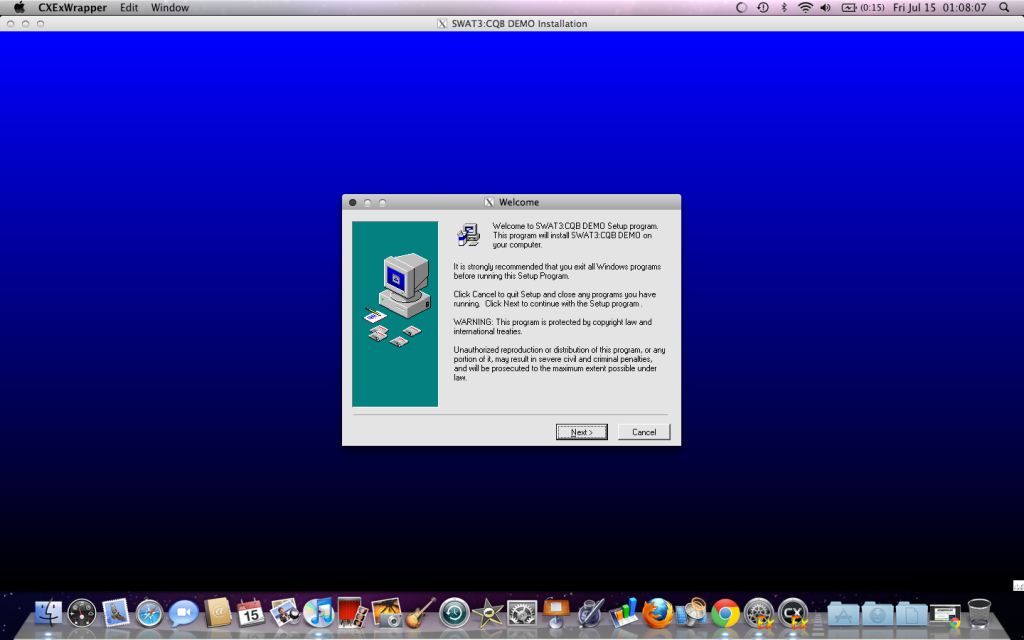Open Pages from the Dock
The height and width of the screenshot is (640, 1024).
coord(590,614)
